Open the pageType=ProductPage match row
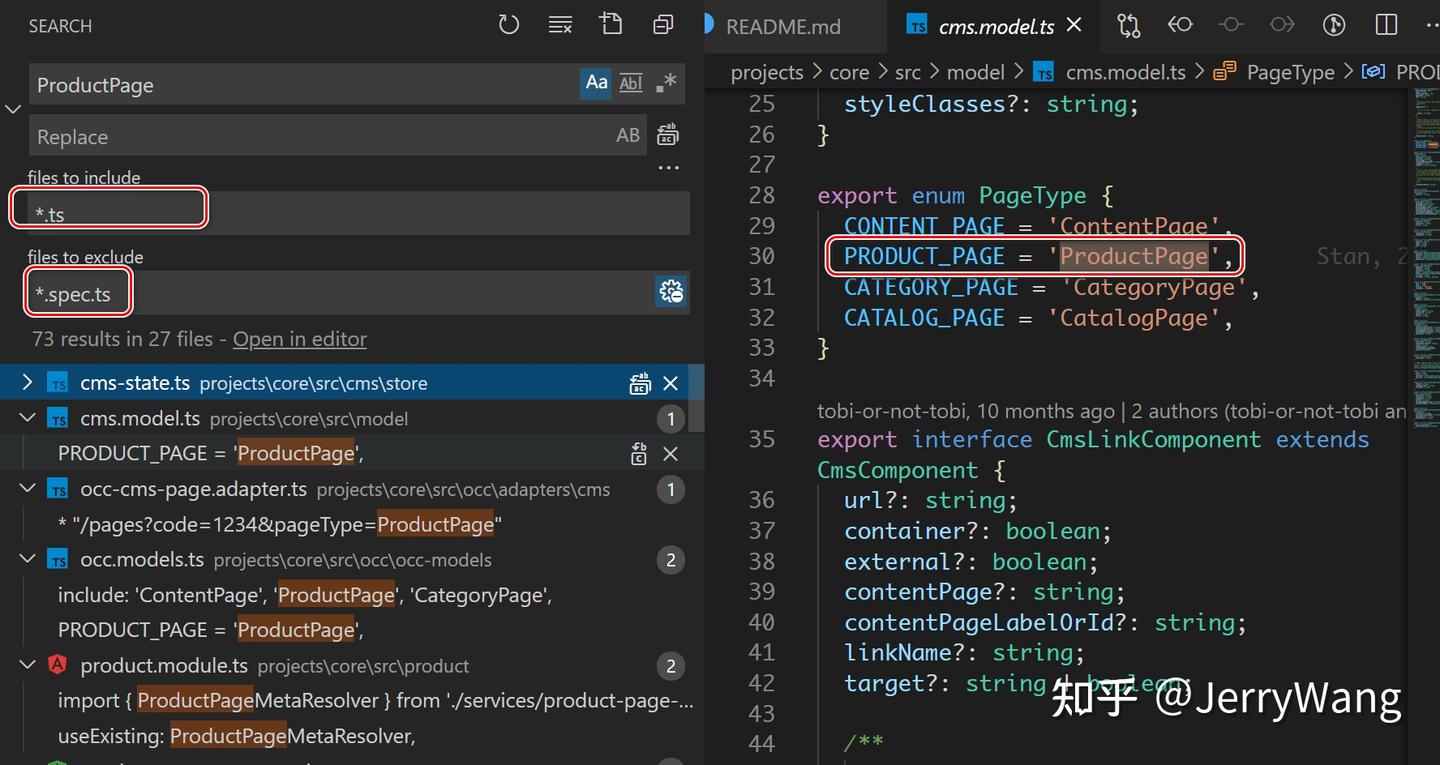This screenshot has height=765, width=1440. 352,525
